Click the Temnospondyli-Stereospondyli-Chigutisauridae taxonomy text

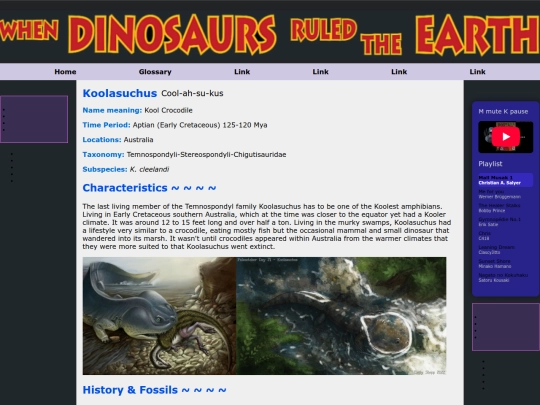point(206,154)
